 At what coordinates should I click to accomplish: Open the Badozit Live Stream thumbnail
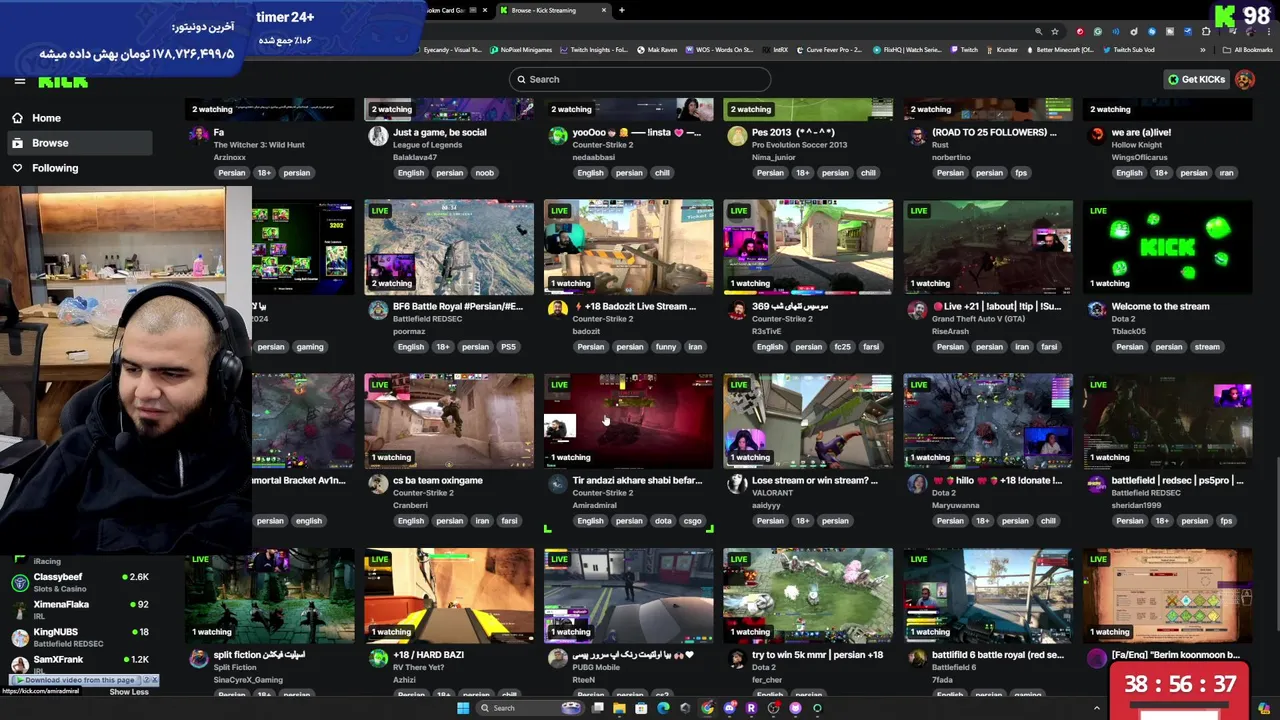628,247
